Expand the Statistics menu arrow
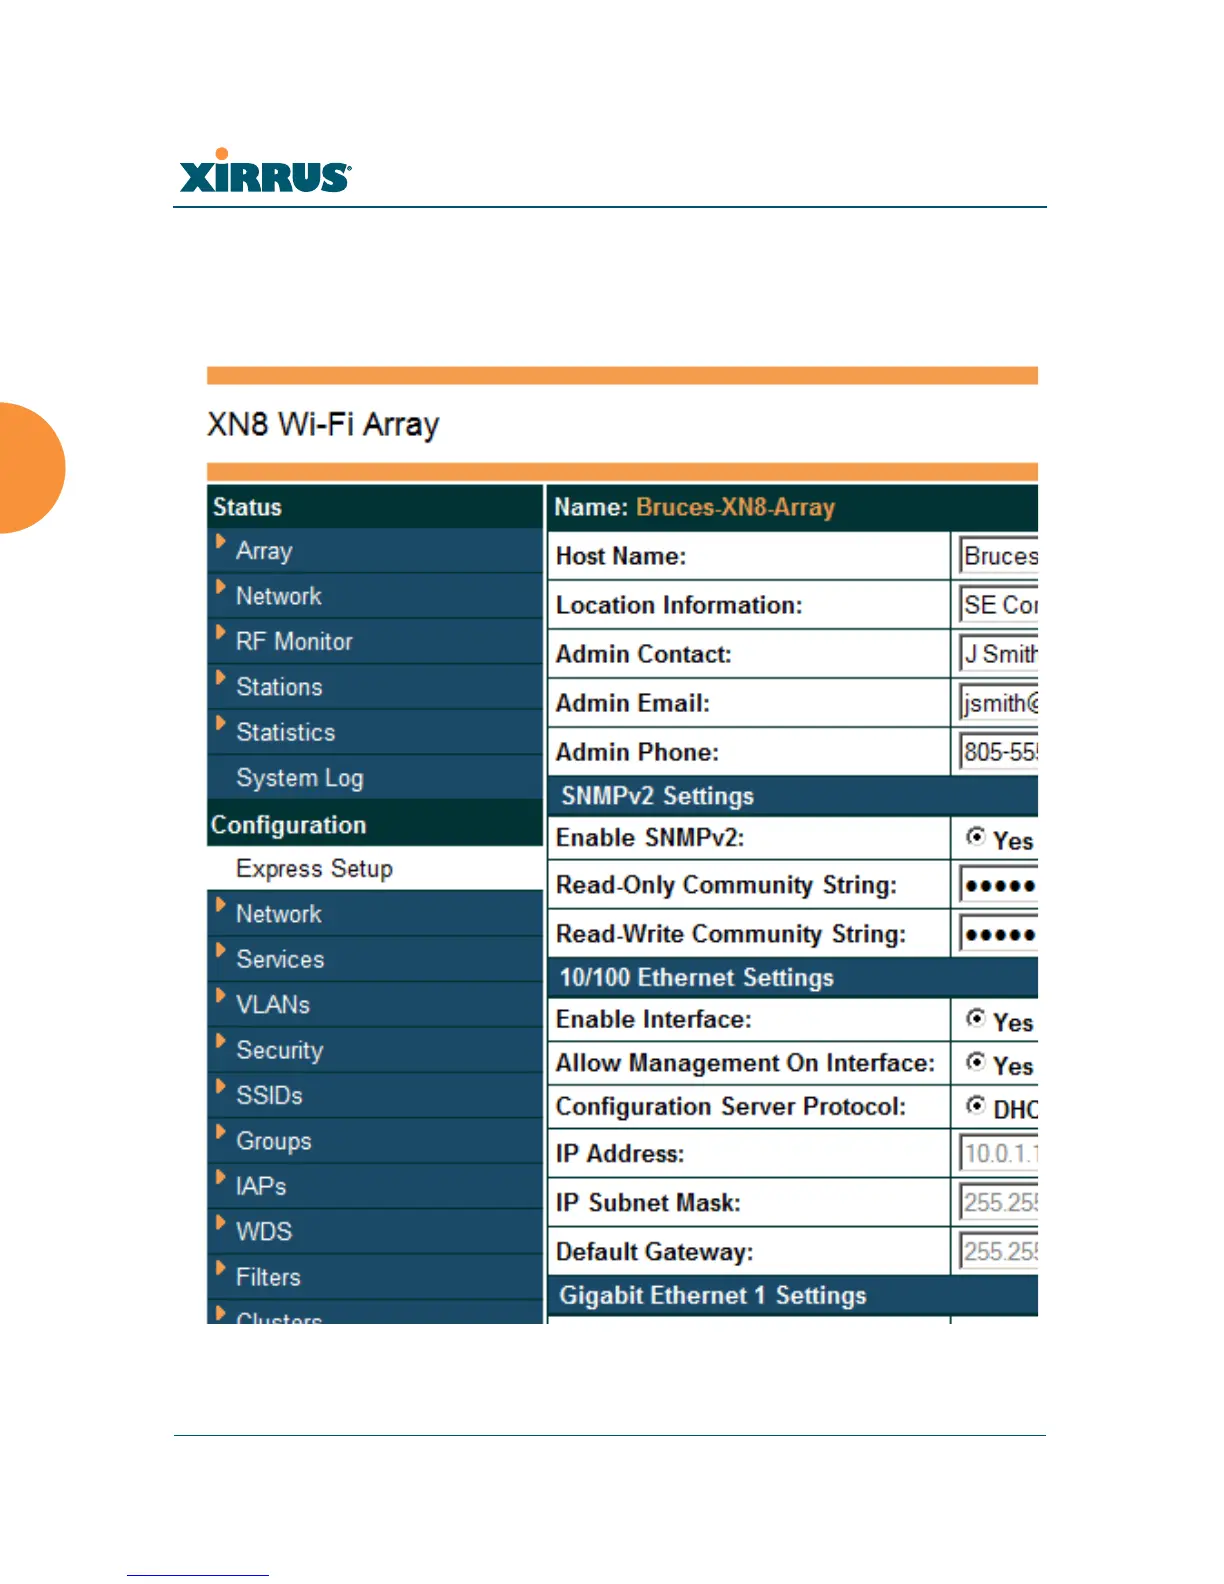This screenshot has width=1224, height=1584. 221,723
